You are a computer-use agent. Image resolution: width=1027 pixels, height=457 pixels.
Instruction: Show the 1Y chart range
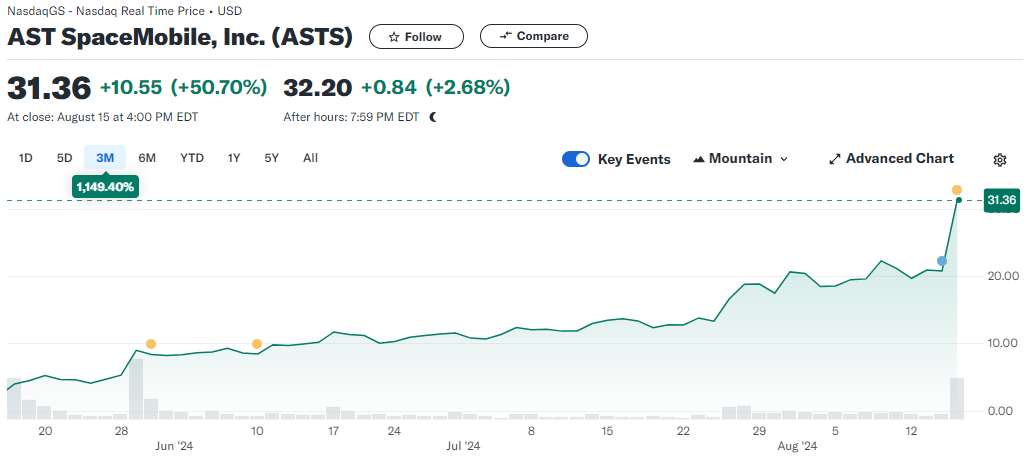pyautogui.click(x=234, y=158)
